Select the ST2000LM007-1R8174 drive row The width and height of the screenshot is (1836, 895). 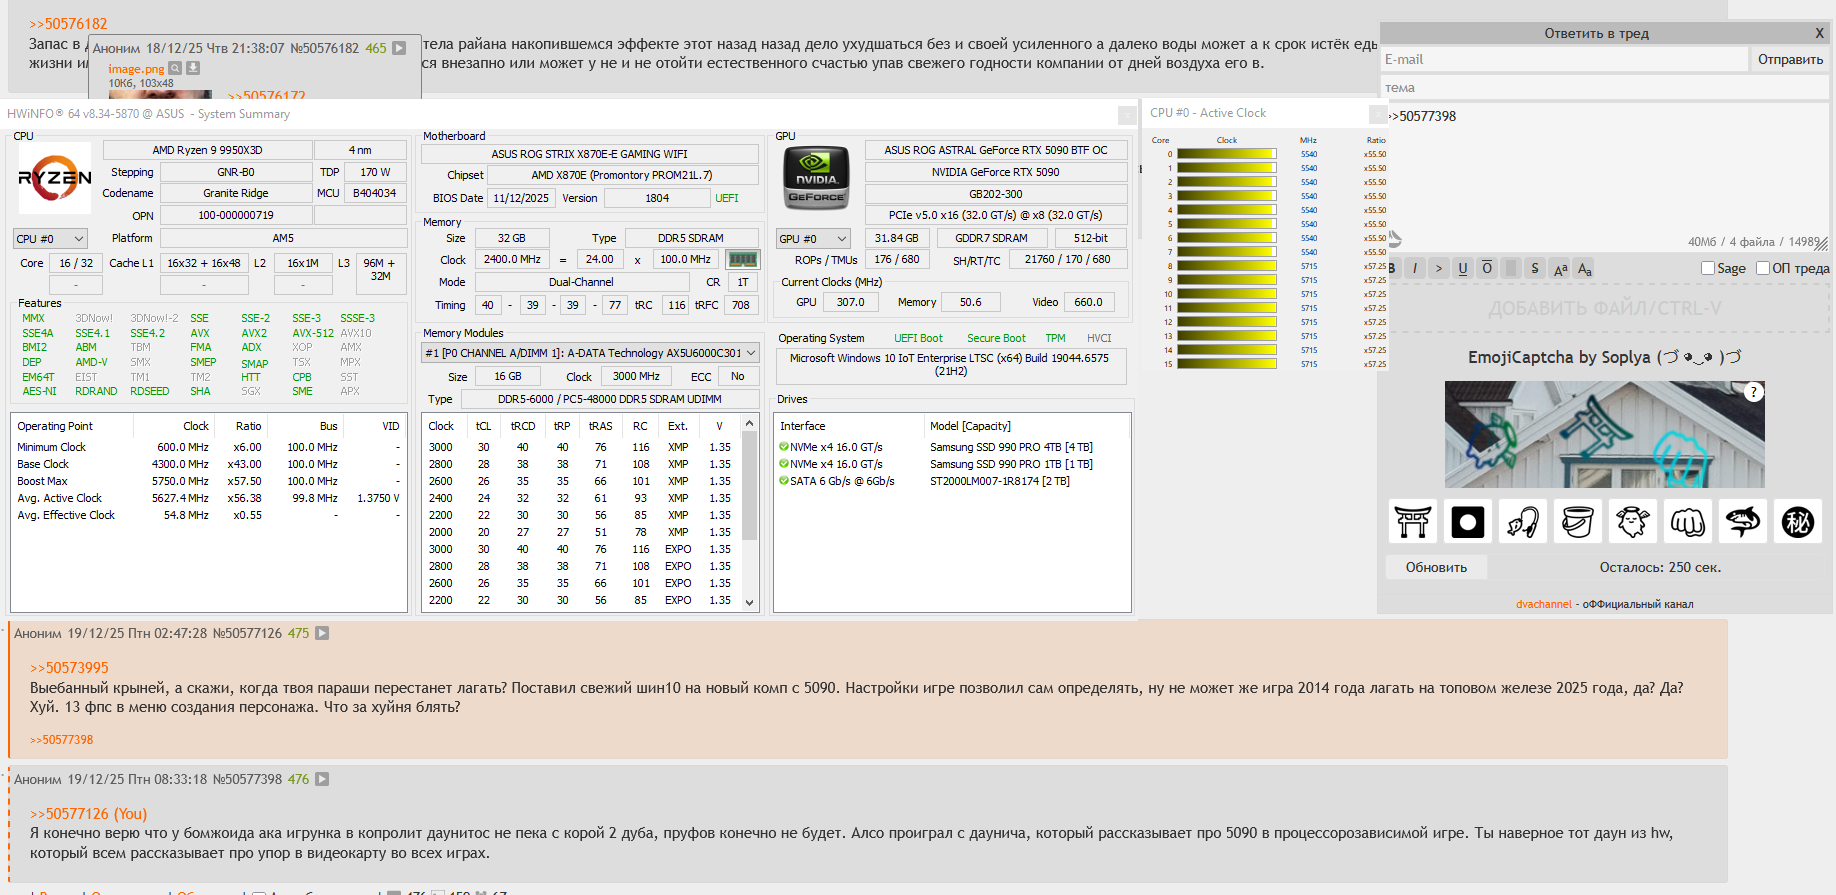[952, 481]
